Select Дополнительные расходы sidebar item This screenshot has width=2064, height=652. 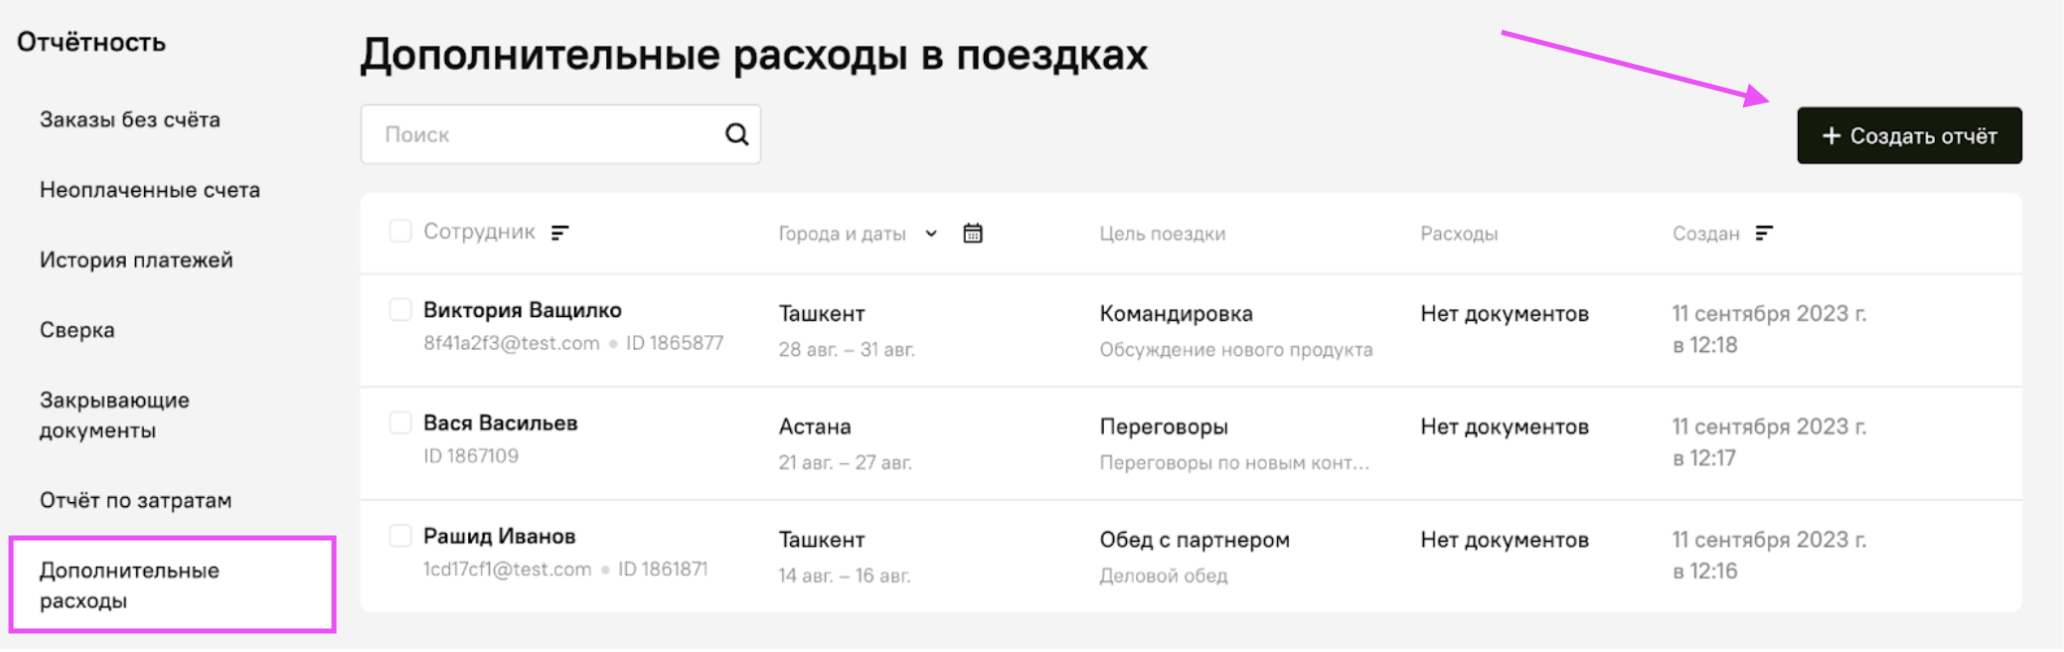(x=129, y=585)
